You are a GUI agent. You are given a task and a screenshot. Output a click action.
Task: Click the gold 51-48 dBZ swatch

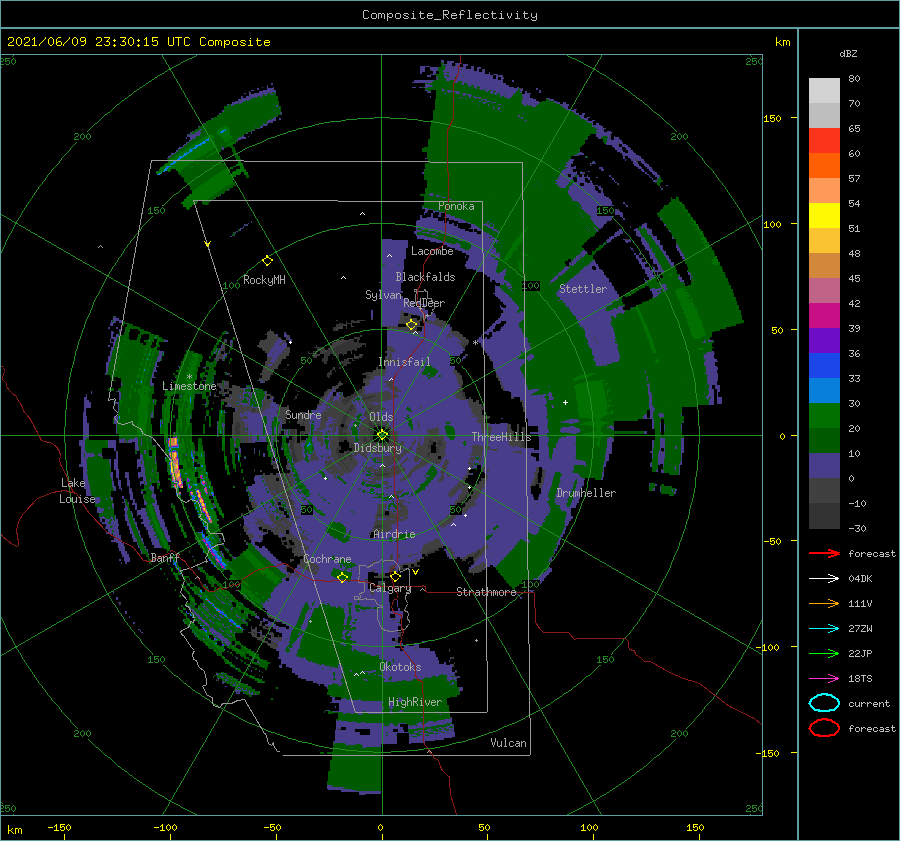tap(824, 241)
